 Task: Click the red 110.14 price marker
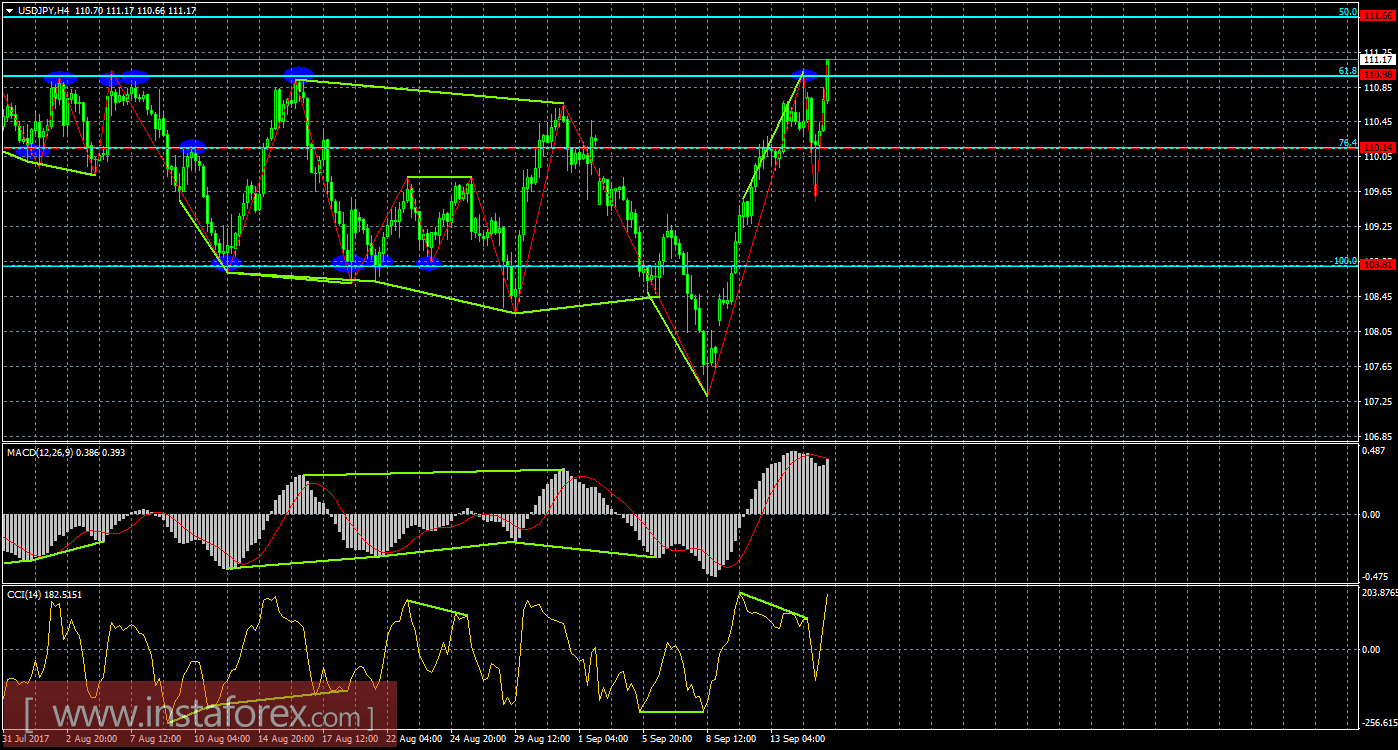point(1377,146)
